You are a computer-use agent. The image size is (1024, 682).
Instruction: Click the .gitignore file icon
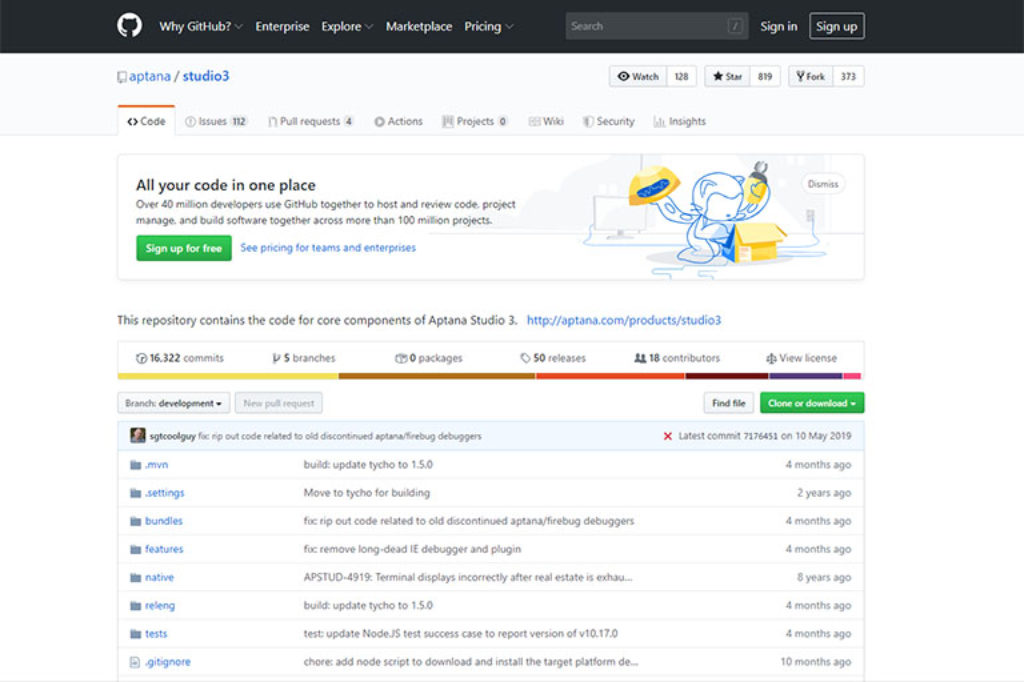point(136,662)
